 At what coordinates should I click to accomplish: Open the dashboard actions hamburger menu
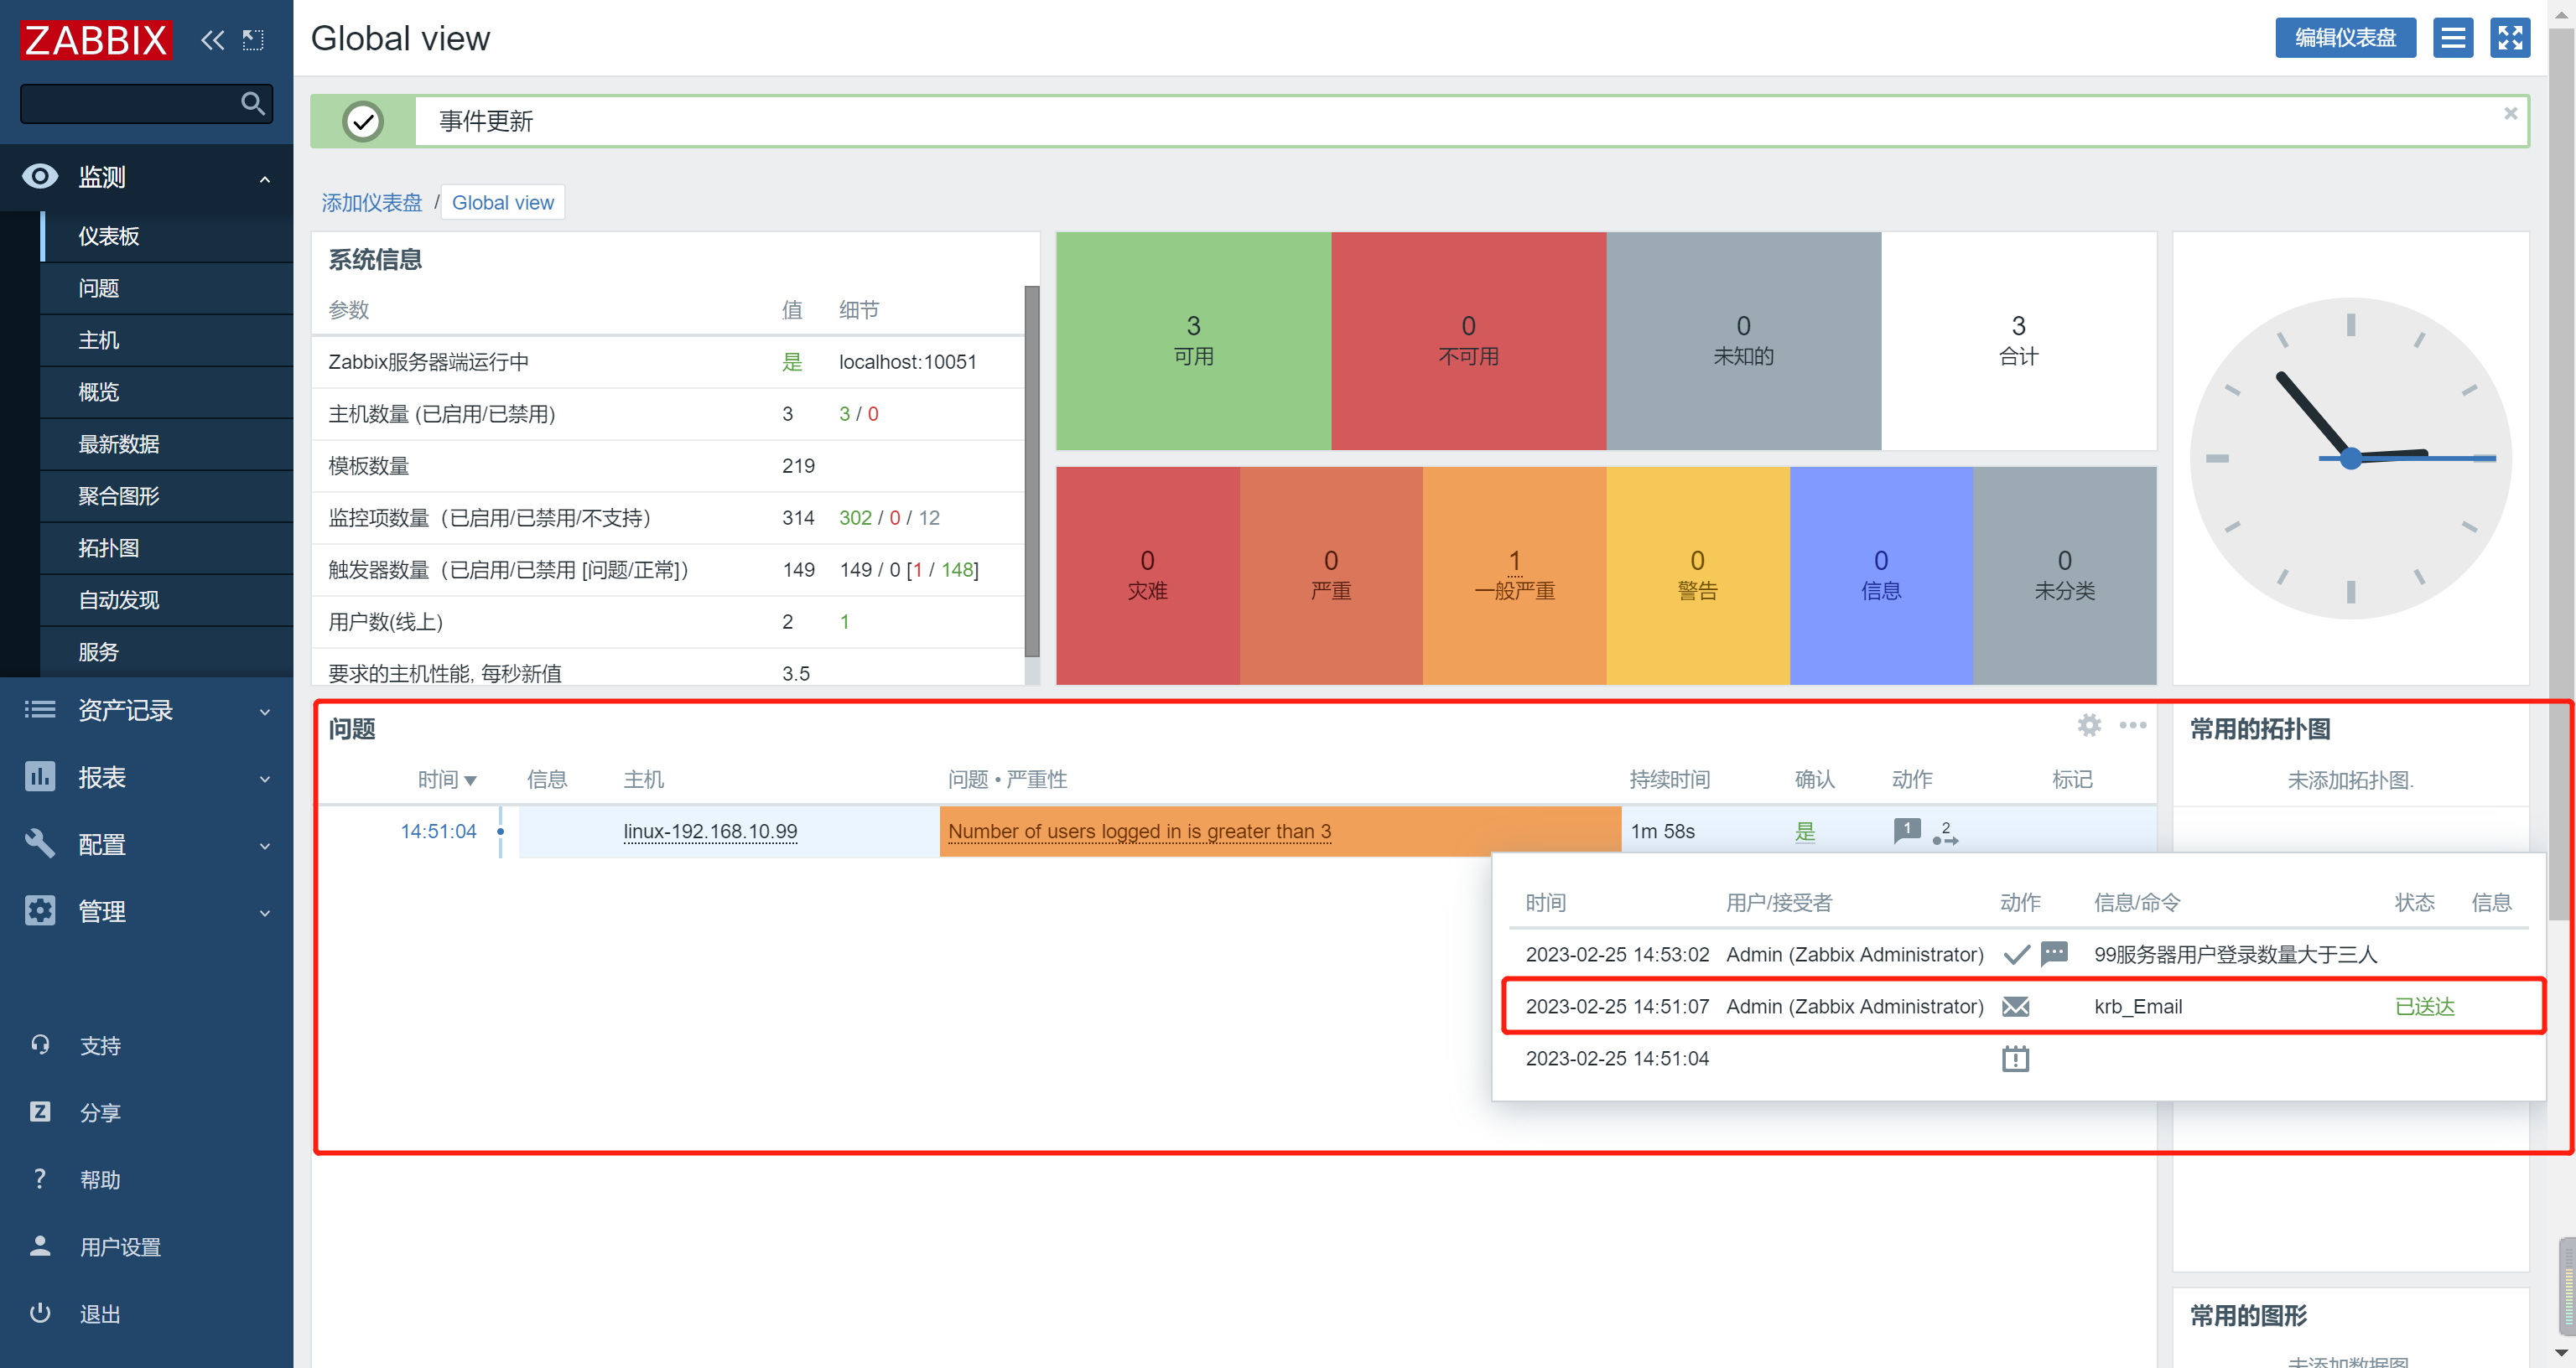point(2452,38)
